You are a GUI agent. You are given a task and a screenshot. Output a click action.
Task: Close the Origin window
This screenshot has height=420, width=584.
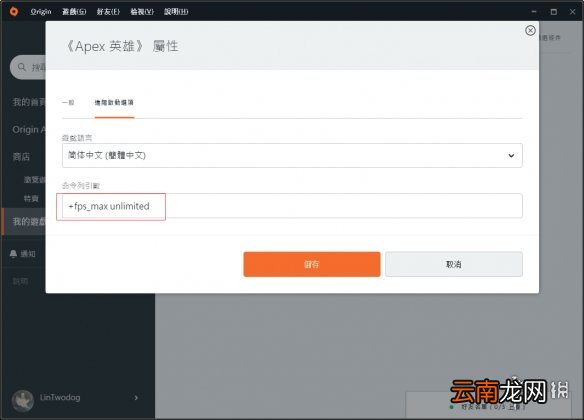(573, 12)
